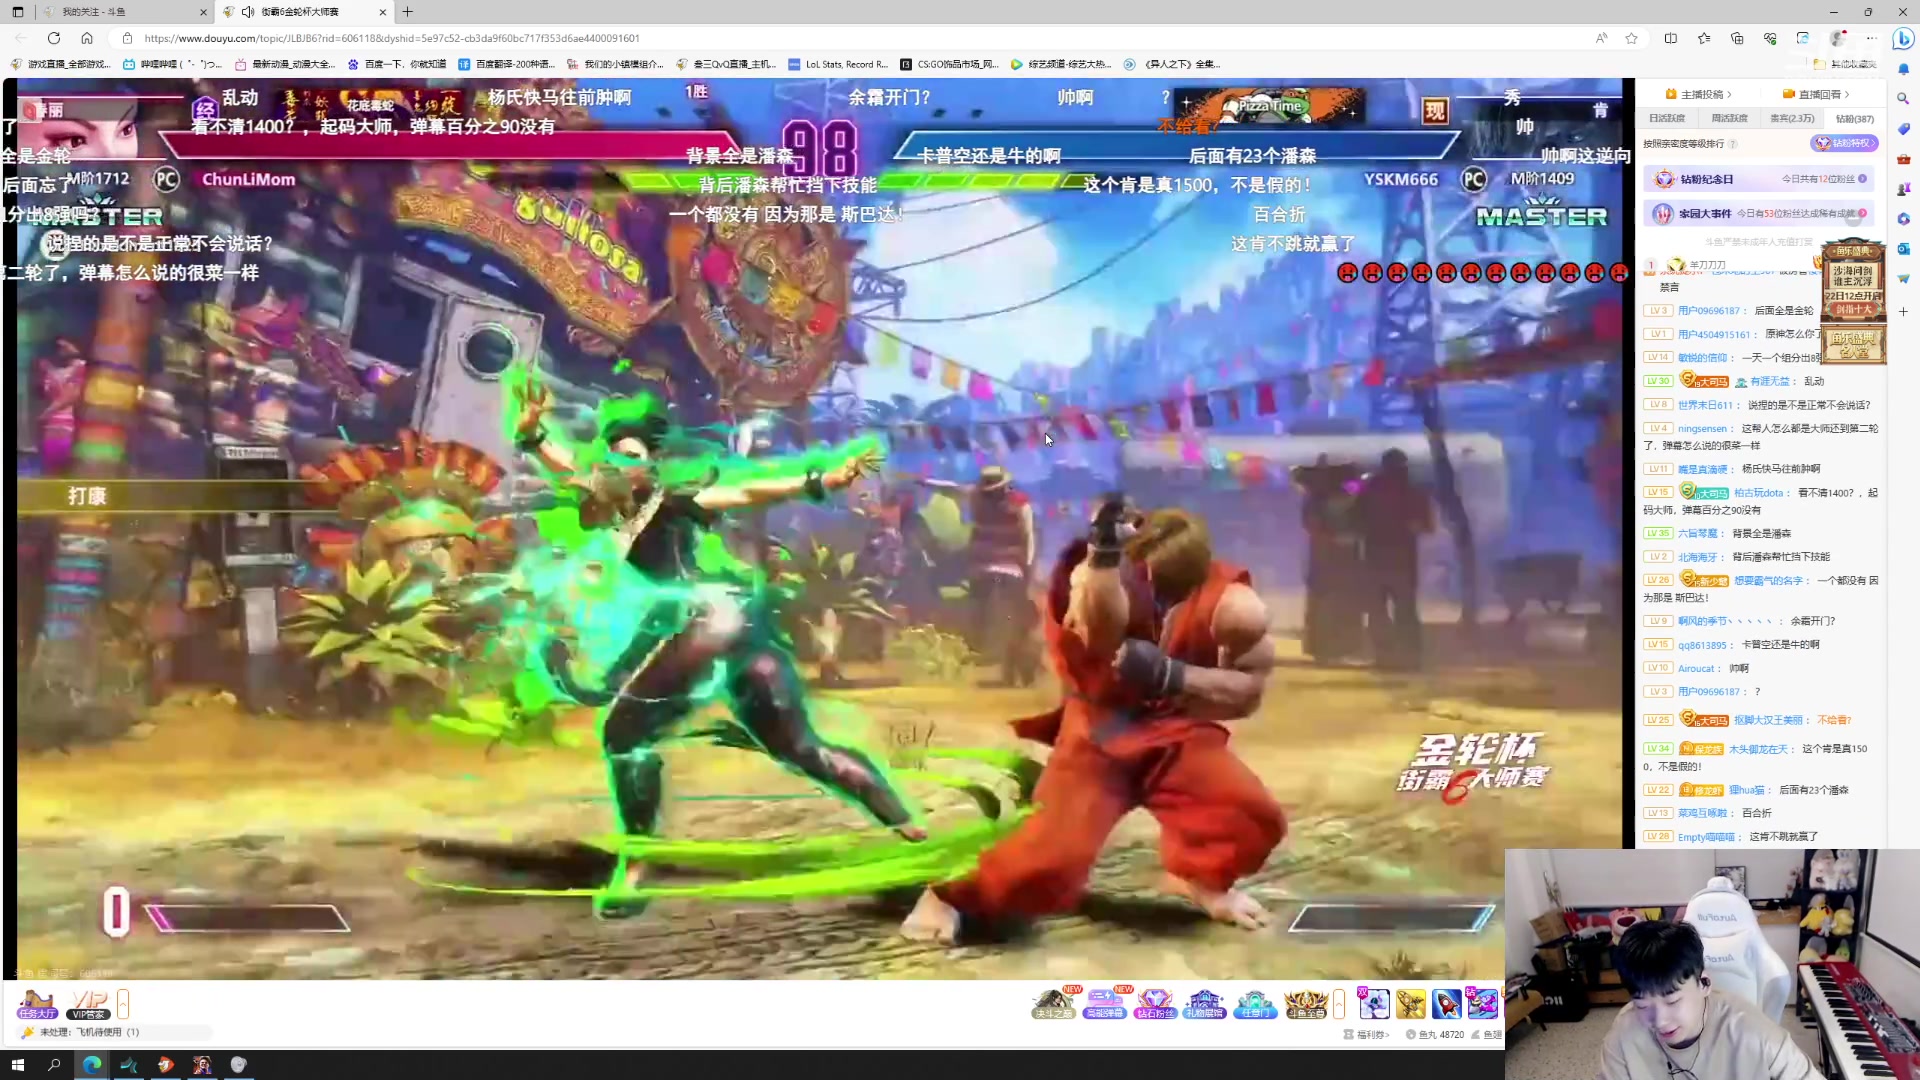1920x1080 pixels.
Task: Open the 钻石粉丝 diamond fan icon
Action: (1154, 1003)
